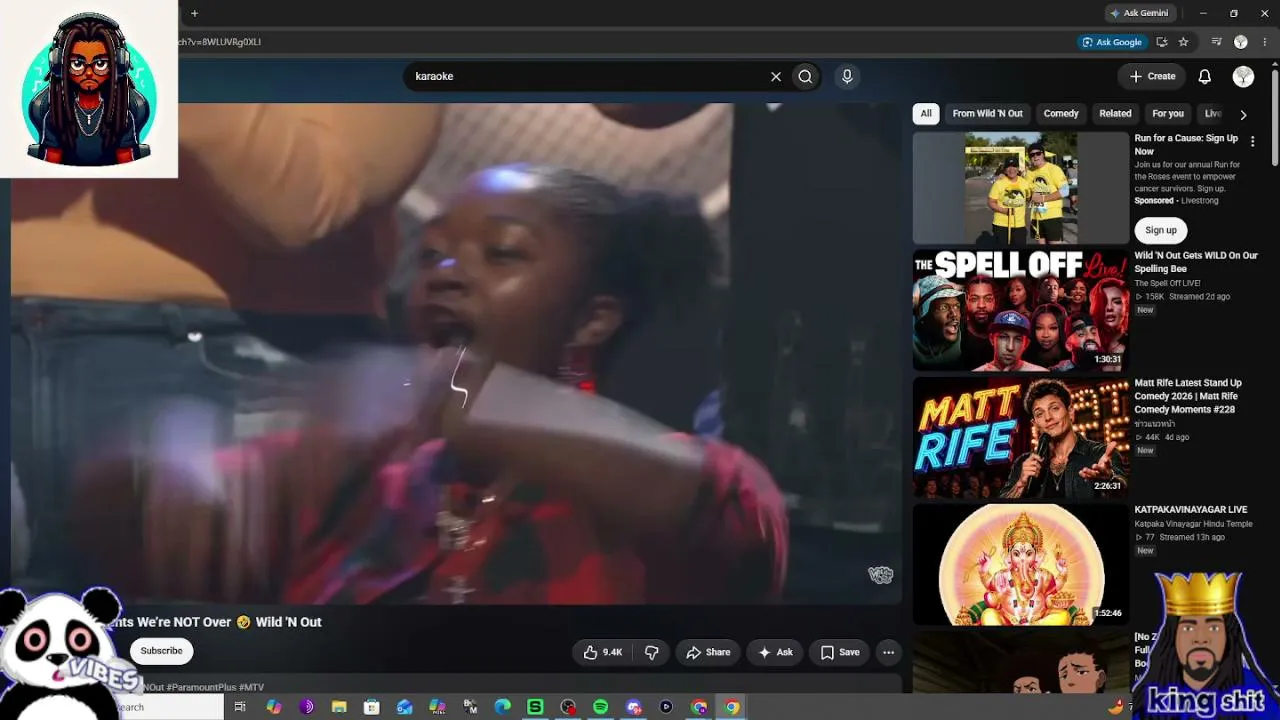The height and width of the screenshot is (720, 1280).
Task: Open Microsoft Edge from the taskbar
Action: click(502, 707)
